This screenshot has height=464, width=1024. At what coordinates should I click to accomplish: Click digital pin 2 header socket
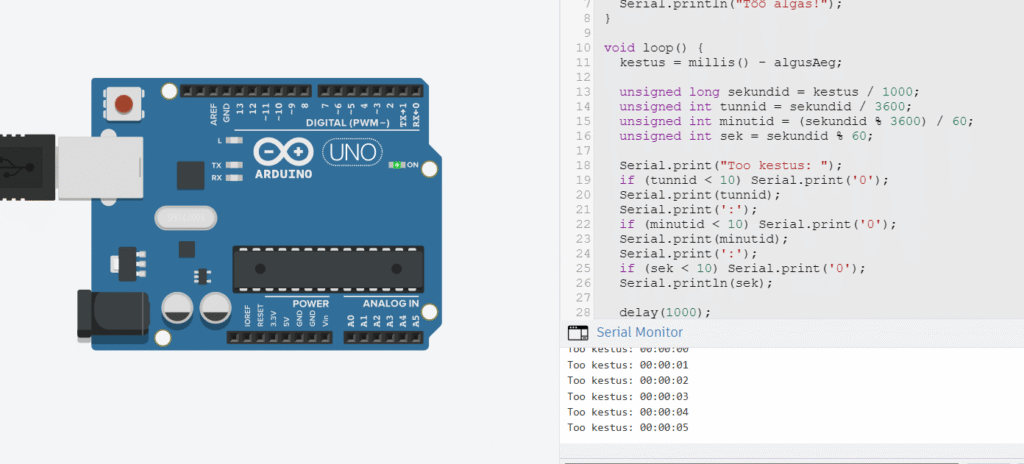(x=390, y=90)
